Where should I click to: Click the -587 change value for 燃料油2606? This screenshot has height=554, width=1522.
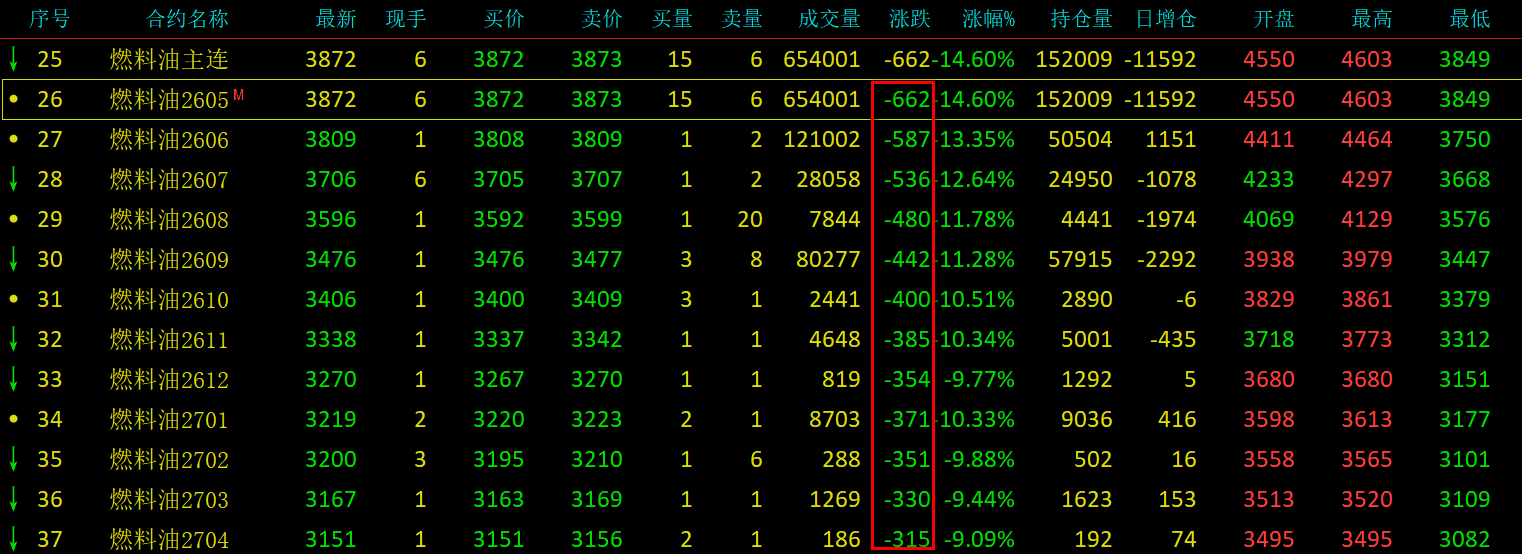click(906, 140)
